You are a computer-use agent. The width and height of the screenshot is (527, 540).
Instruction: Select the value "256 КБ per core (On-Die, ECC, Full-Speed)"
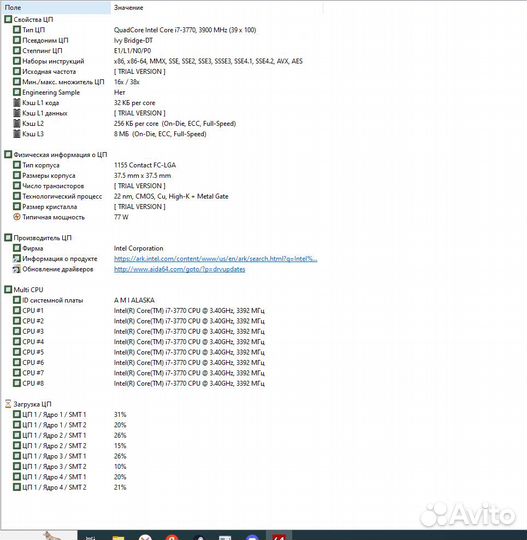[175, 123]
